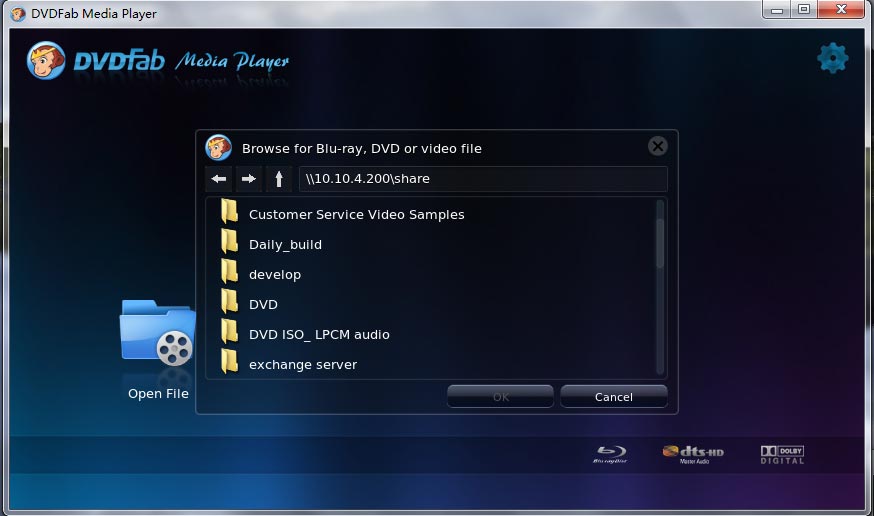
Task: Click the path field \\10.10.4.200\share
Action: 483,179
